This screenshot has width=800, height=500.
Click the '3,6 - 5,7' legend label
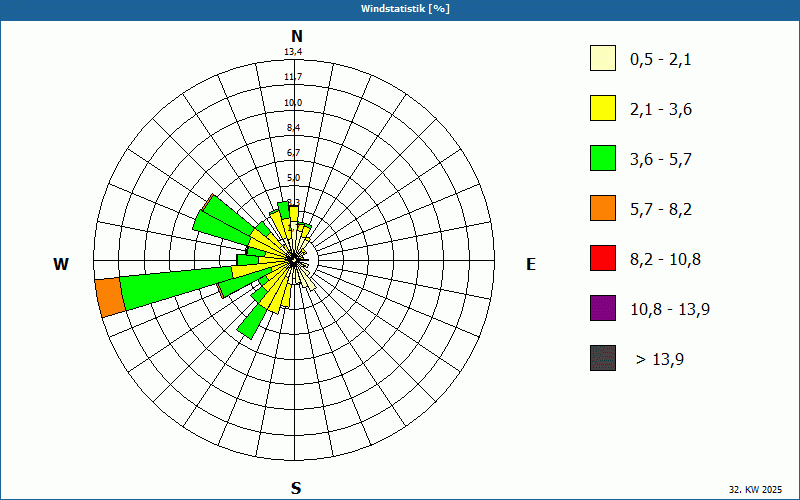661,160
